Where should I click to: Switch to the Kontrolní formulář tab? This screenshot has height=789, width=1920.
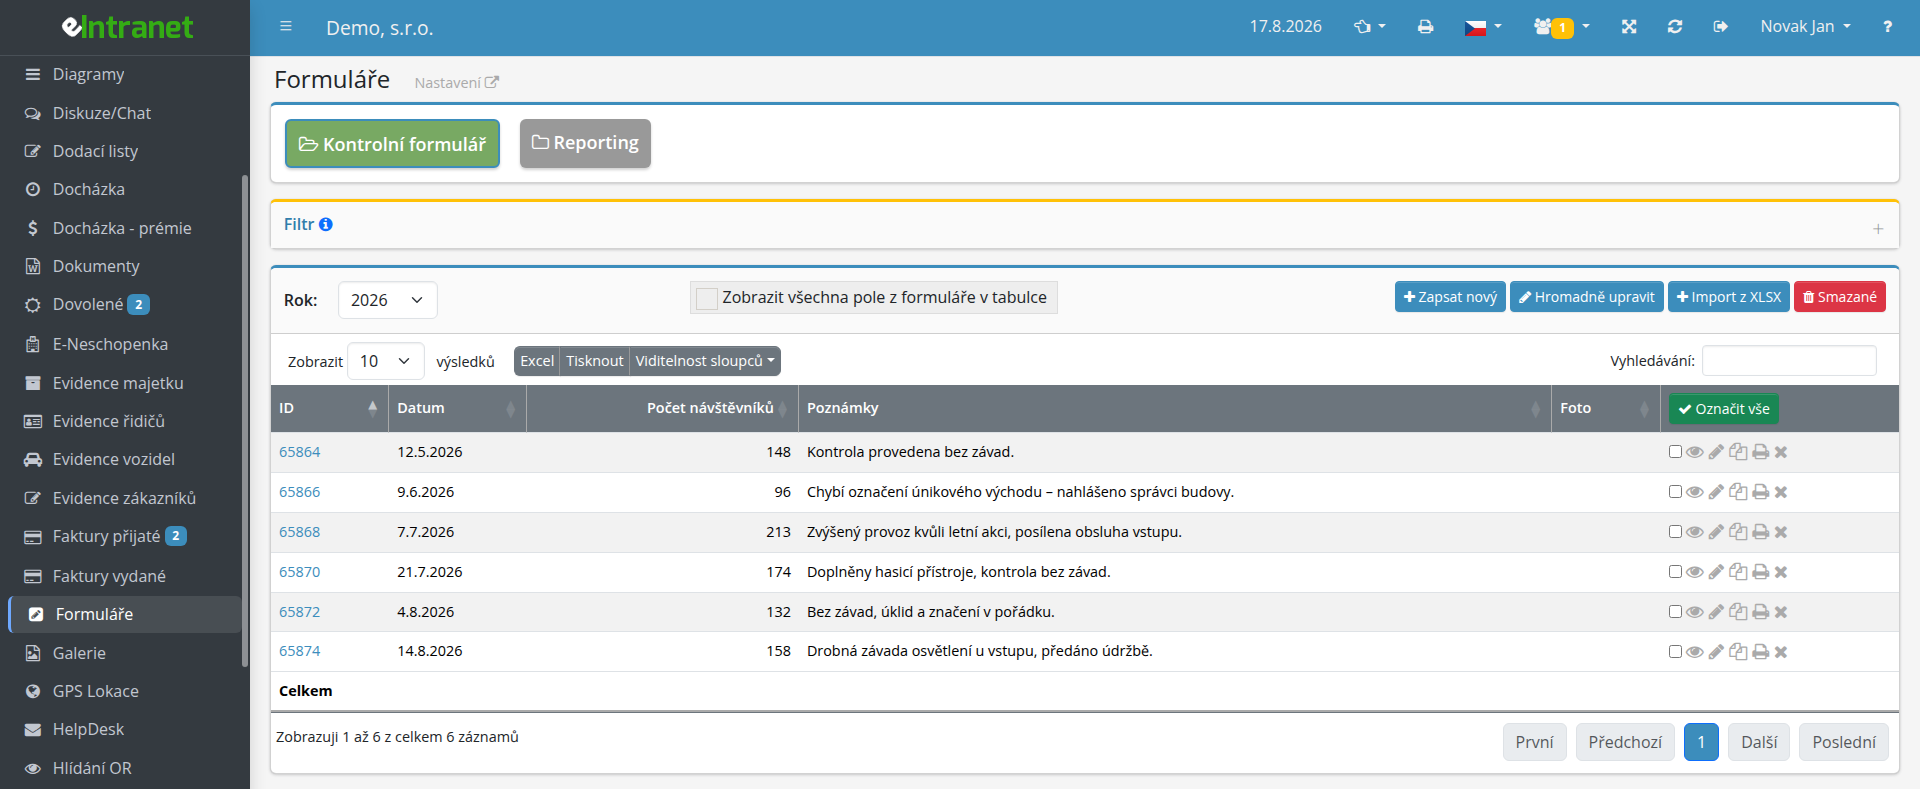point(392,144)
